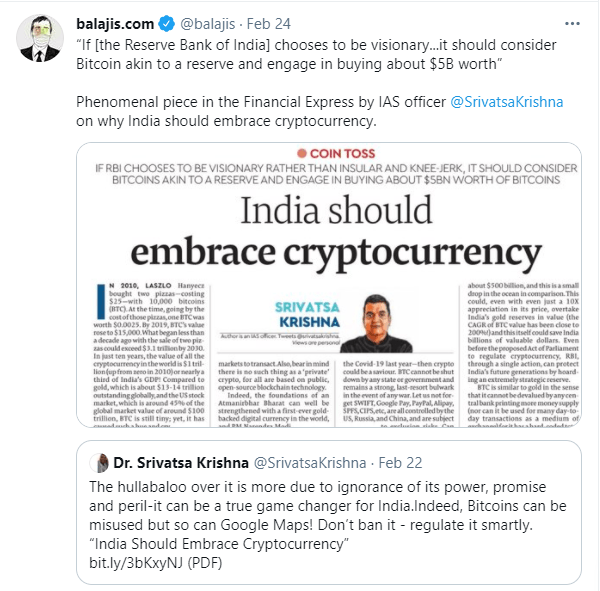The height and width of the screenshot is (591, 600).
Task: Click Dr. Srivatsa Krishna's small avatar
Action: [x=99, y=463]
